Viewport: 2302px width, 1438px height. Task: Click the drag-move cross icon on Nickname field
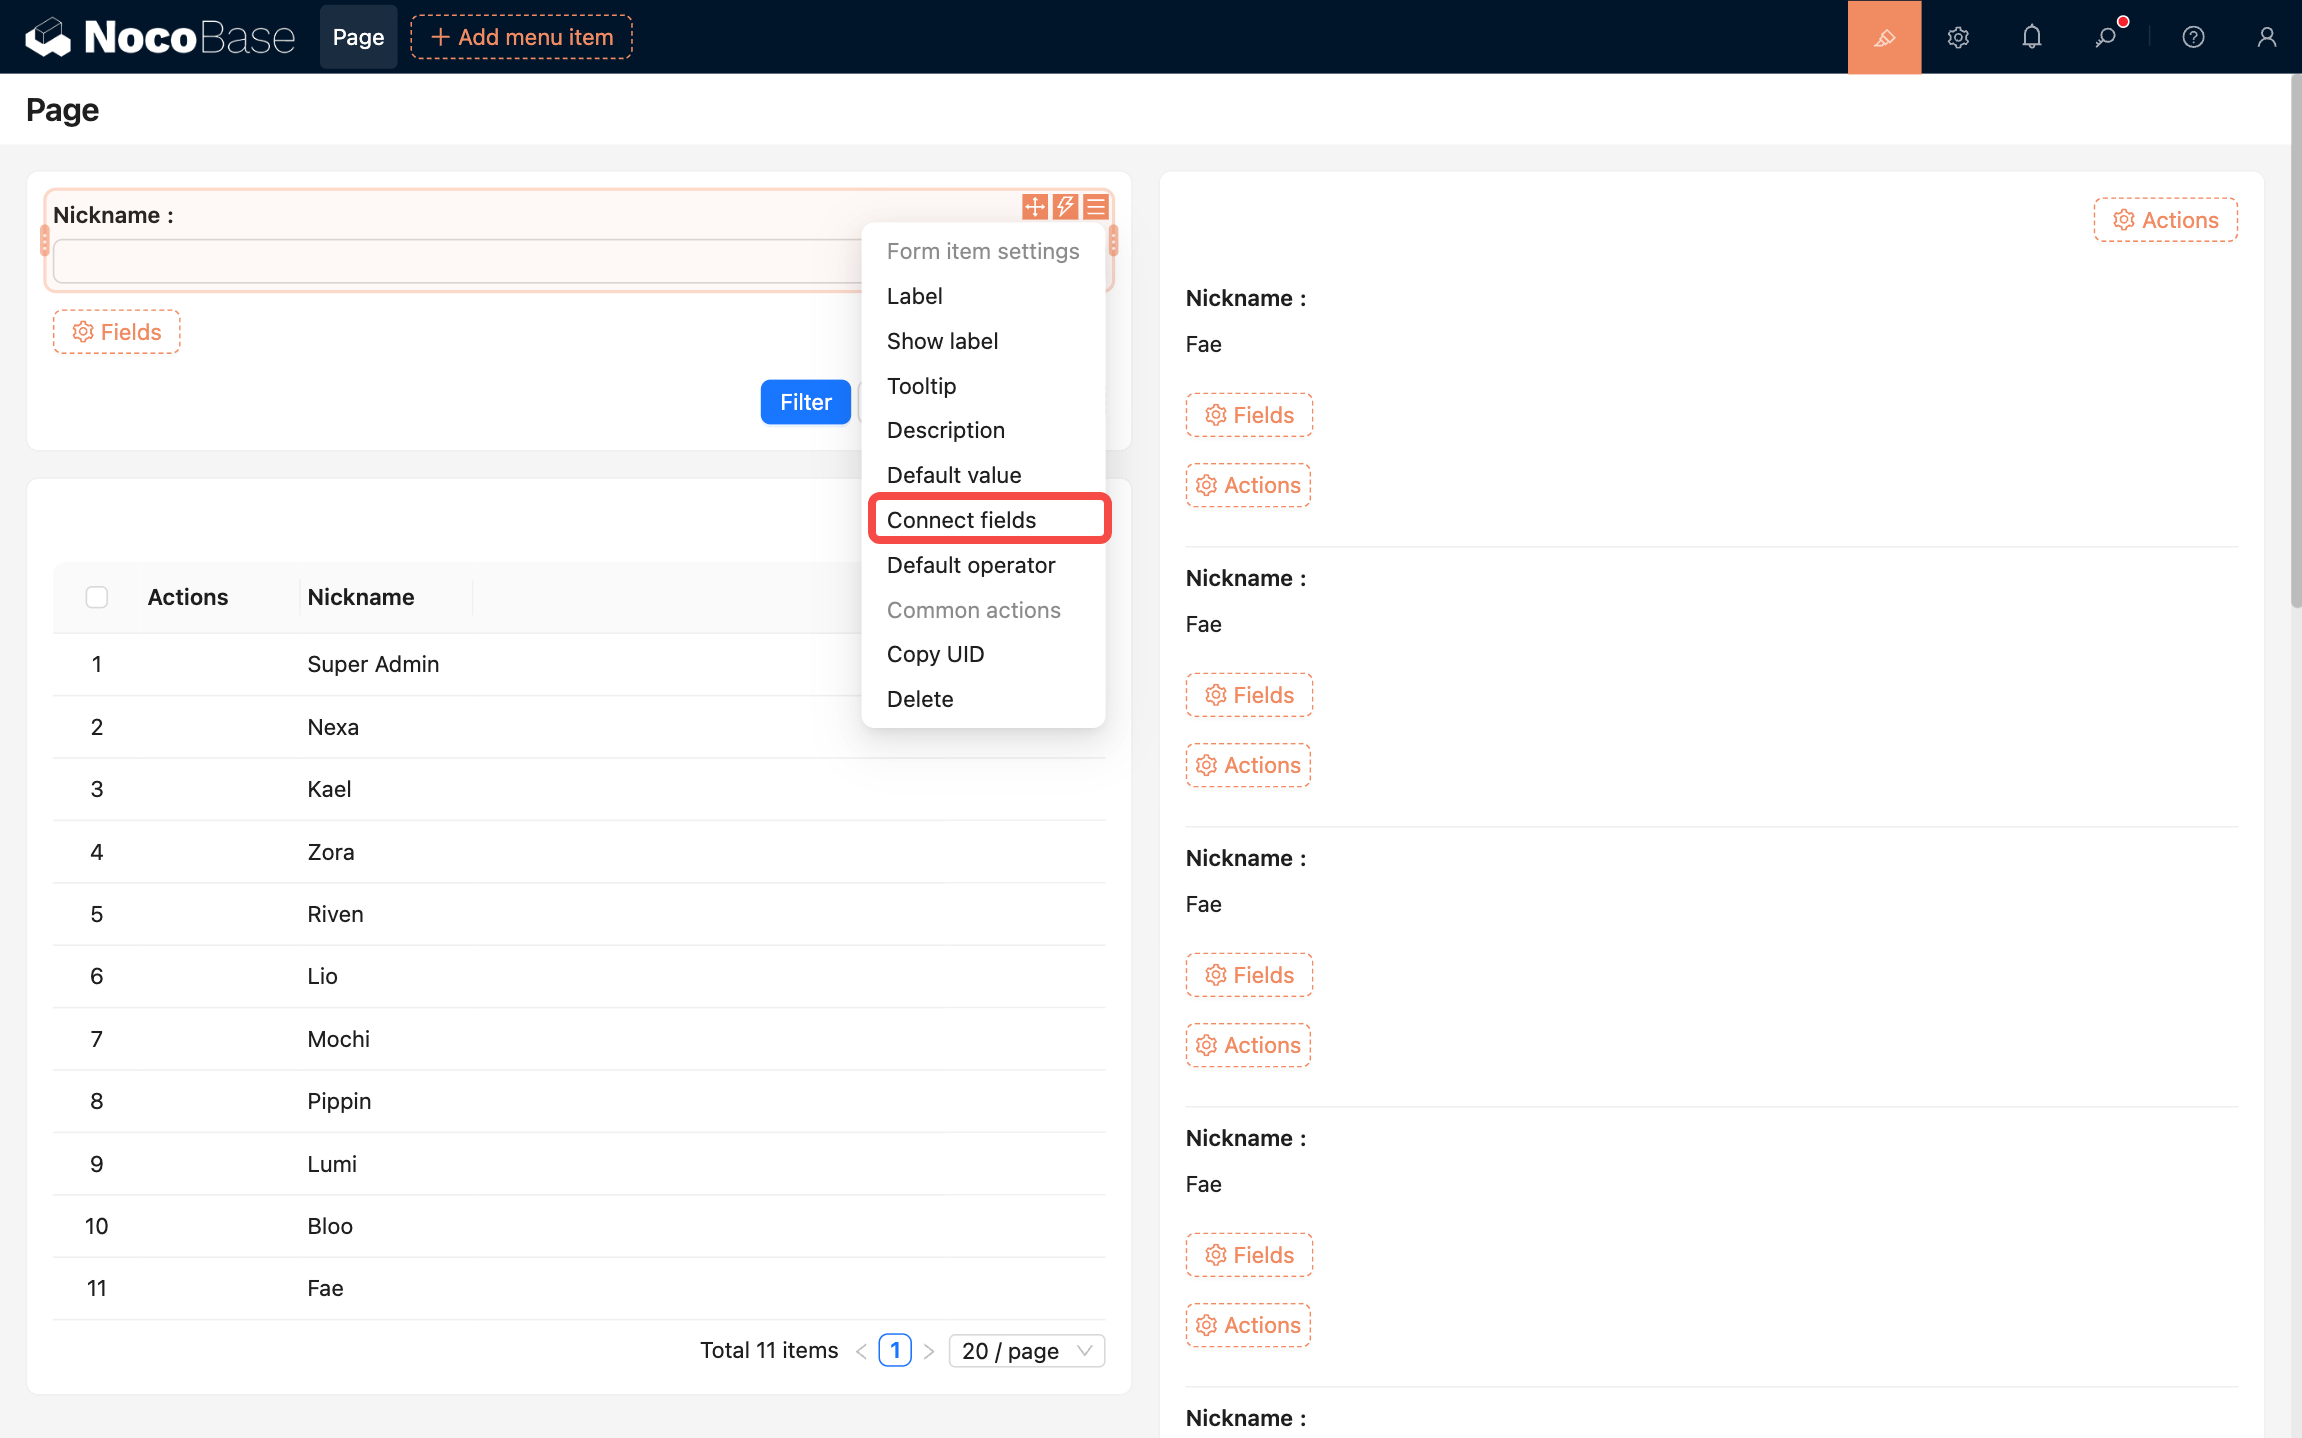[1035, 207]
